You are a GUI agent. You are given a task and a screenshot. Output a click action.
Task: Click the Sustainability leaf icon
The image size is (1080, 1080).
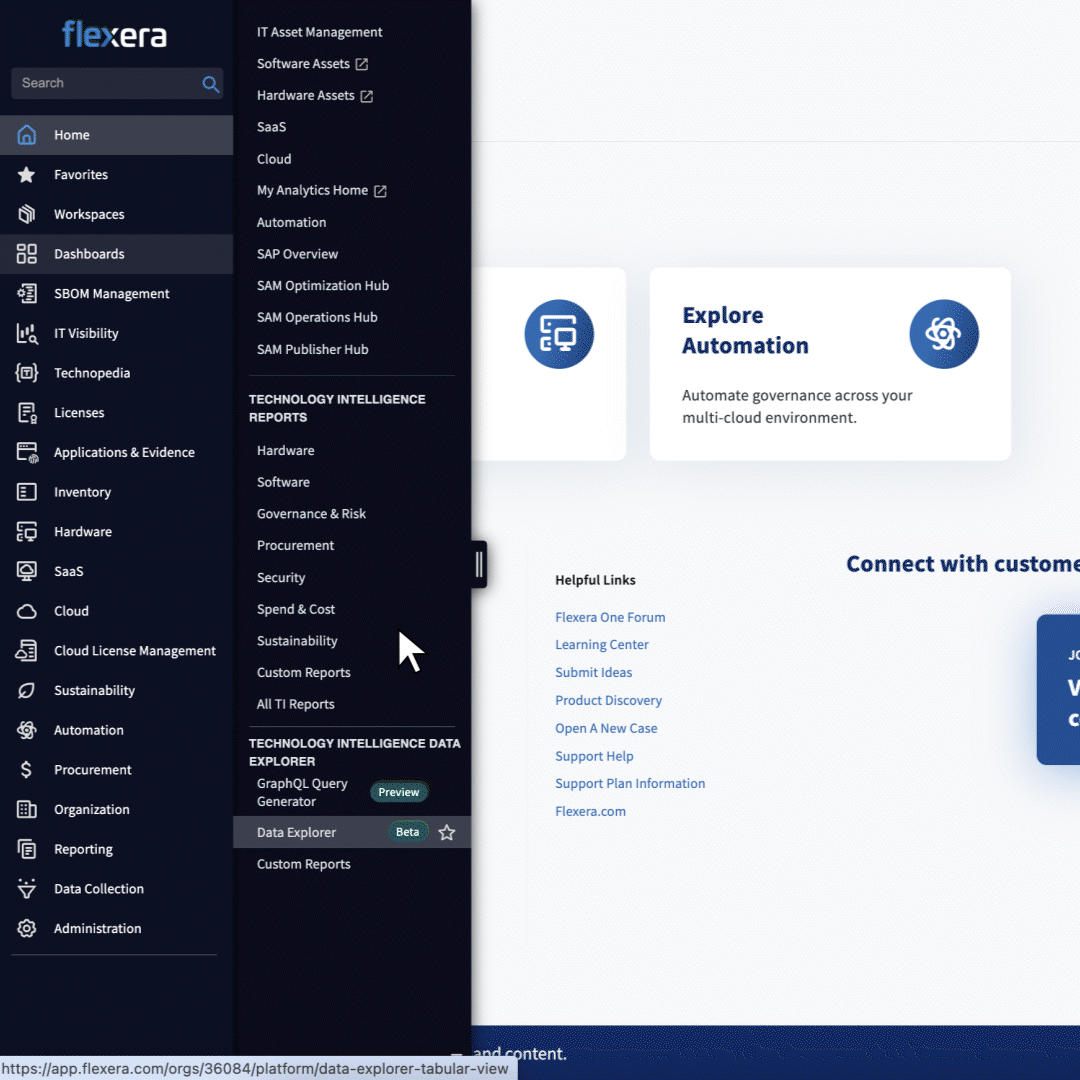pyautogui.click(x=27, y=691)
